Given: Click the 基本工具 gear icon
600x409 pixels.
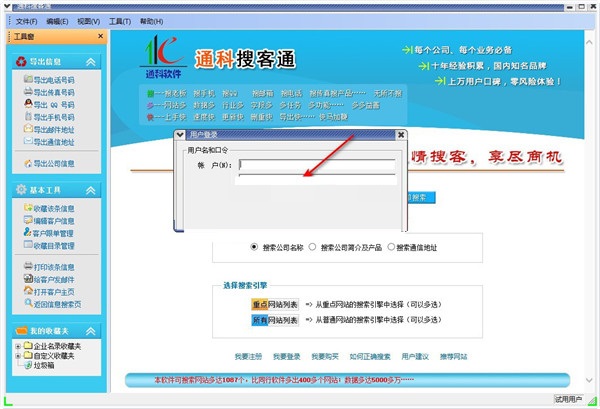Looking at the screenshot, I should pyautogui.click(x=21, y=189).
